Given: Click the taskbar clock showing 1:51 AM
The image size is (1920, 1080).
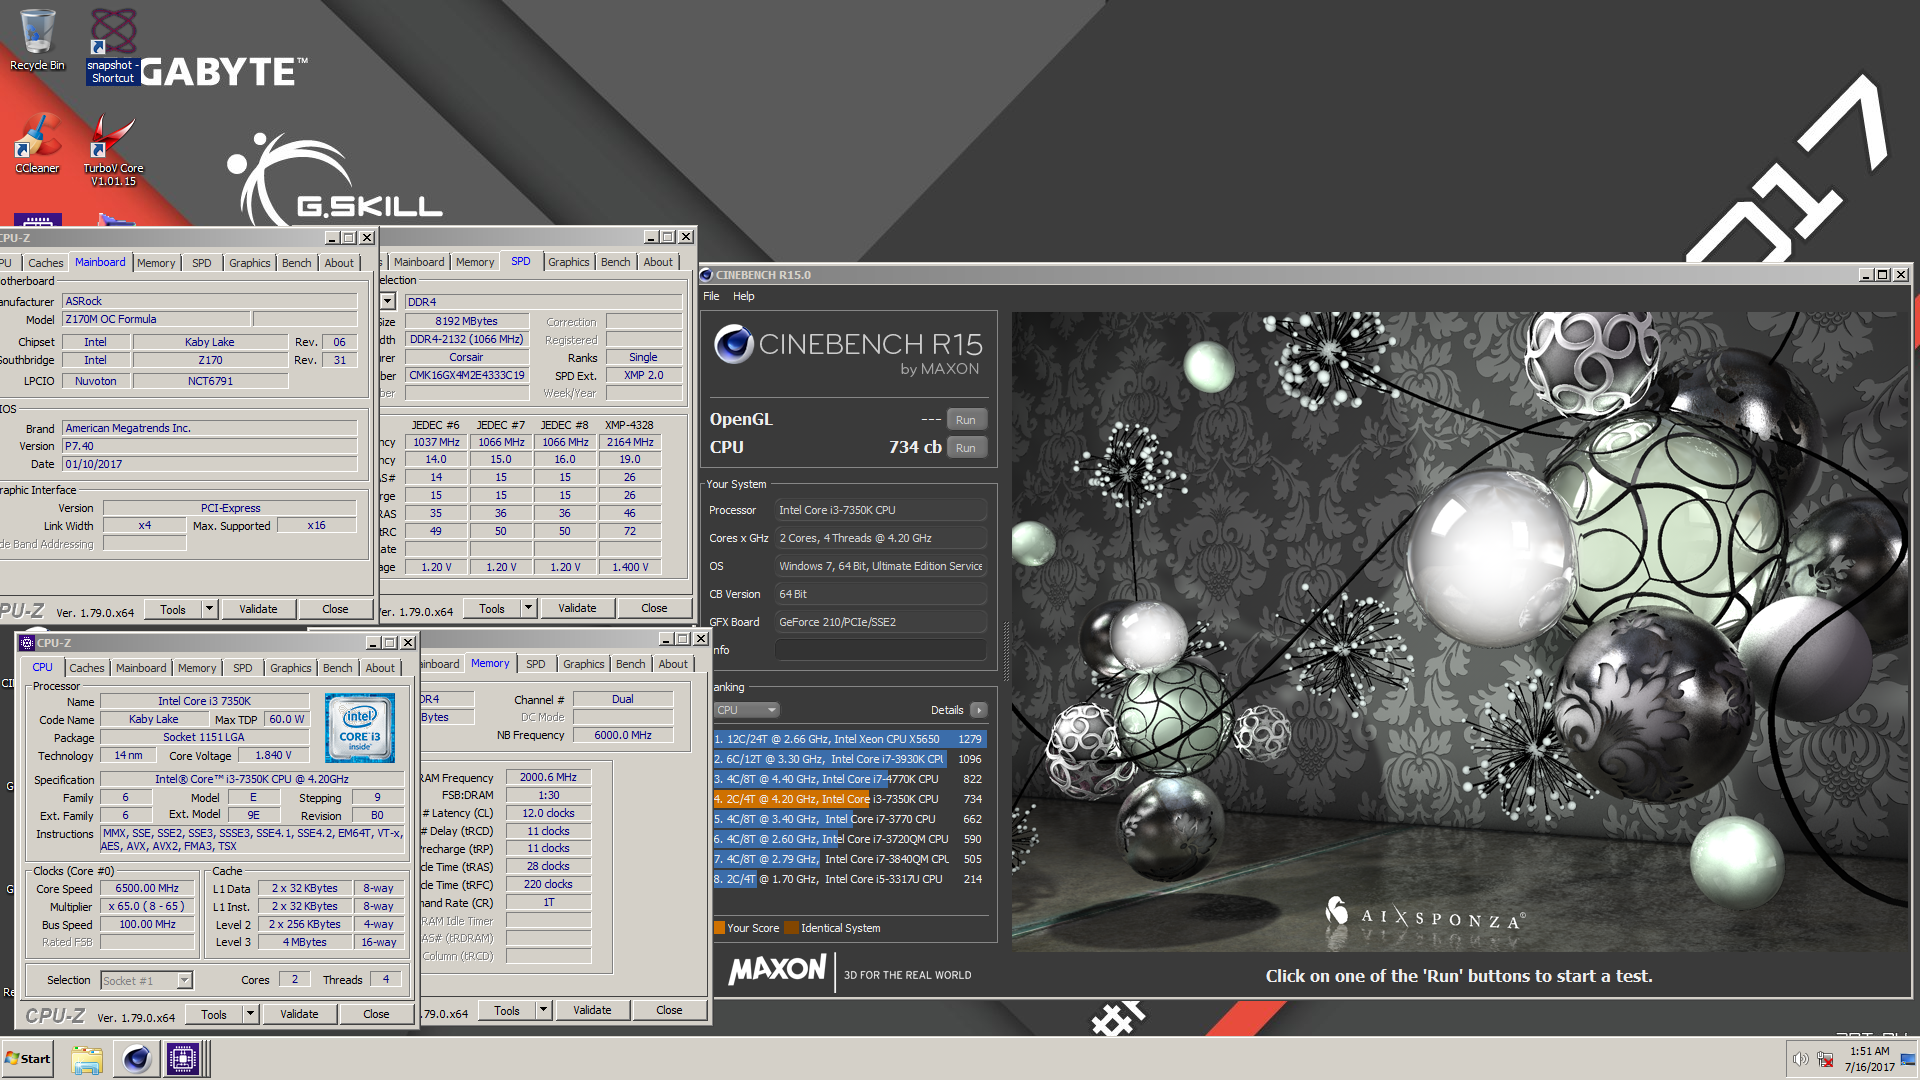Looking at the screenshot, I should tap(1869, 1059).
